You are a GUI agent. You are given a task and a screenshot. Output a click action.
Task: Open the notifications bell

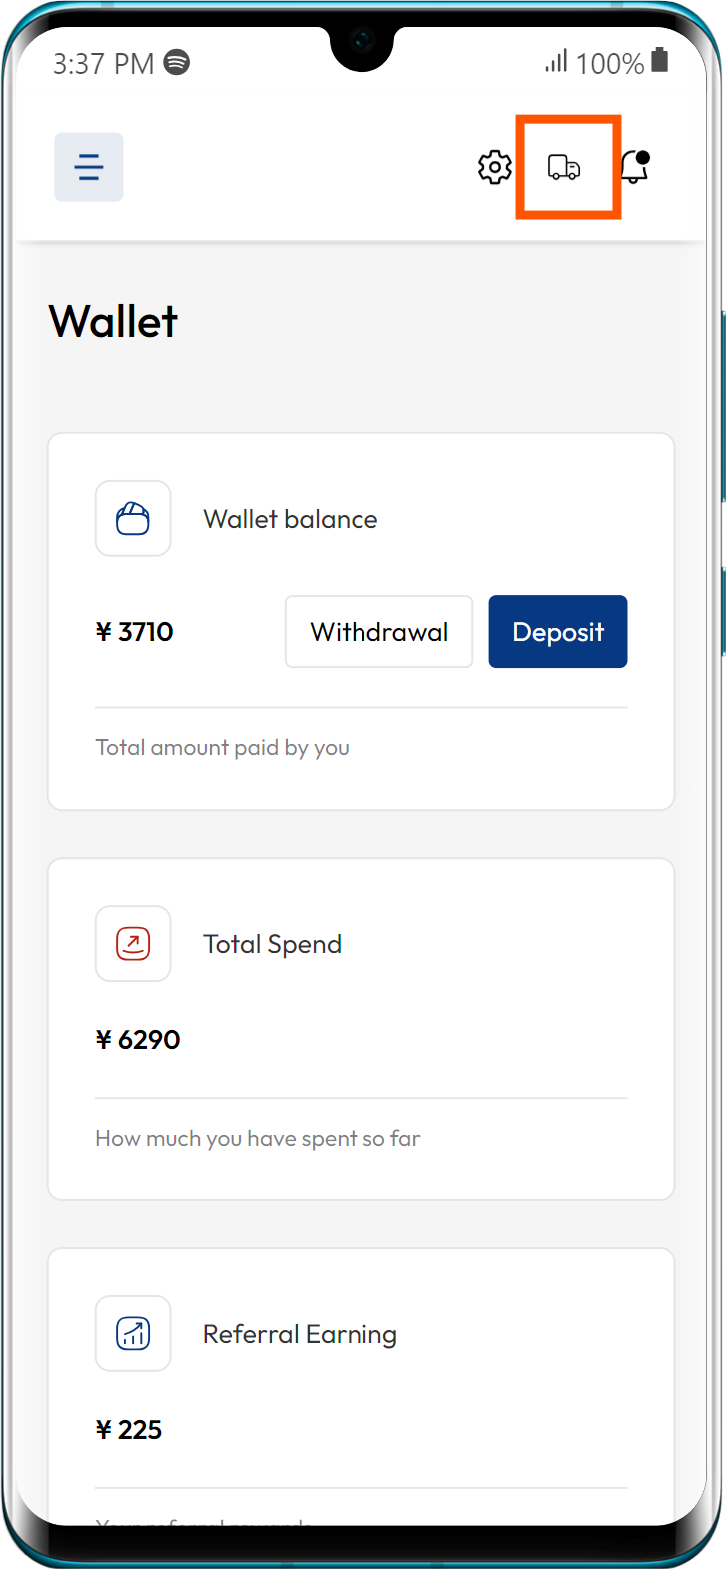634,167
